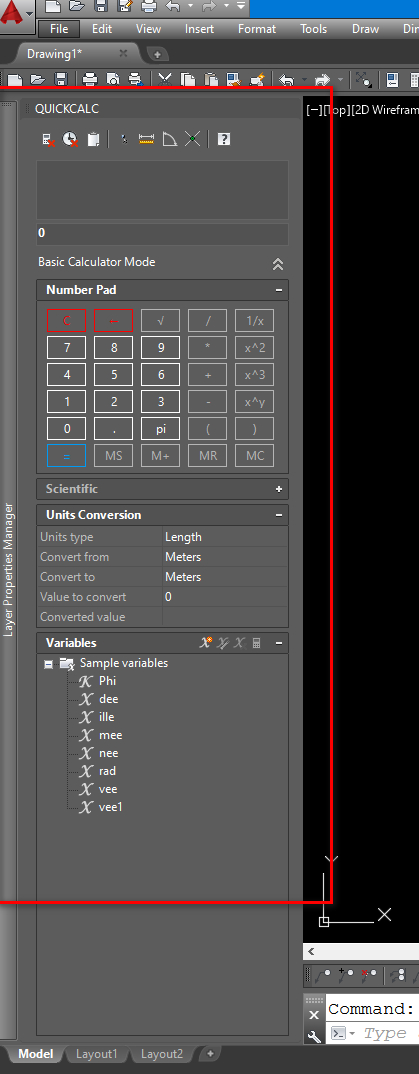The height and width of the screenshot is (1074, 419).
Task: Click the 7 key on number pad
Action: (x=66, y=348)
